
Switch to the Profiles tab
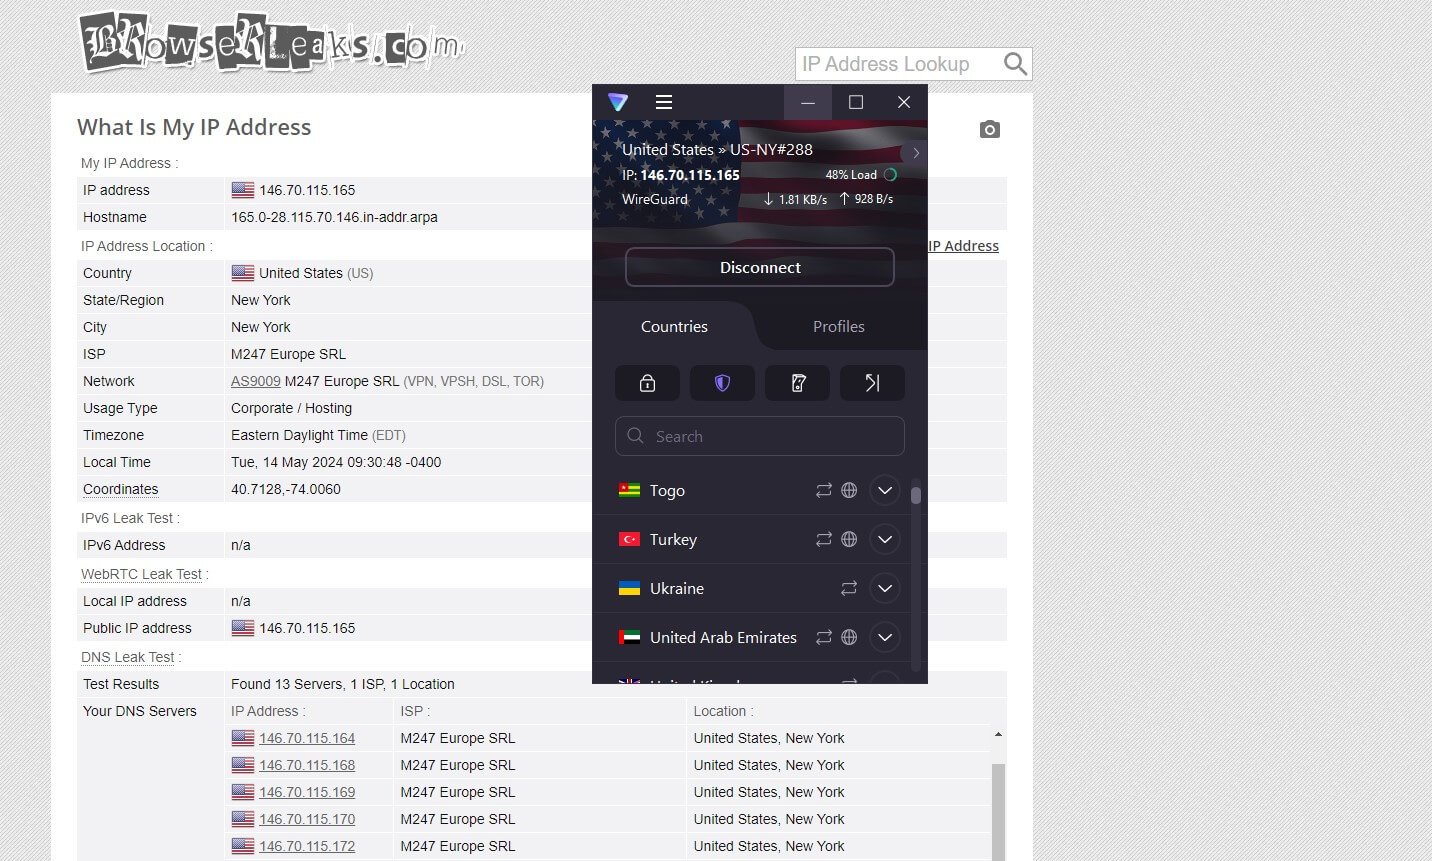point(838,327)
